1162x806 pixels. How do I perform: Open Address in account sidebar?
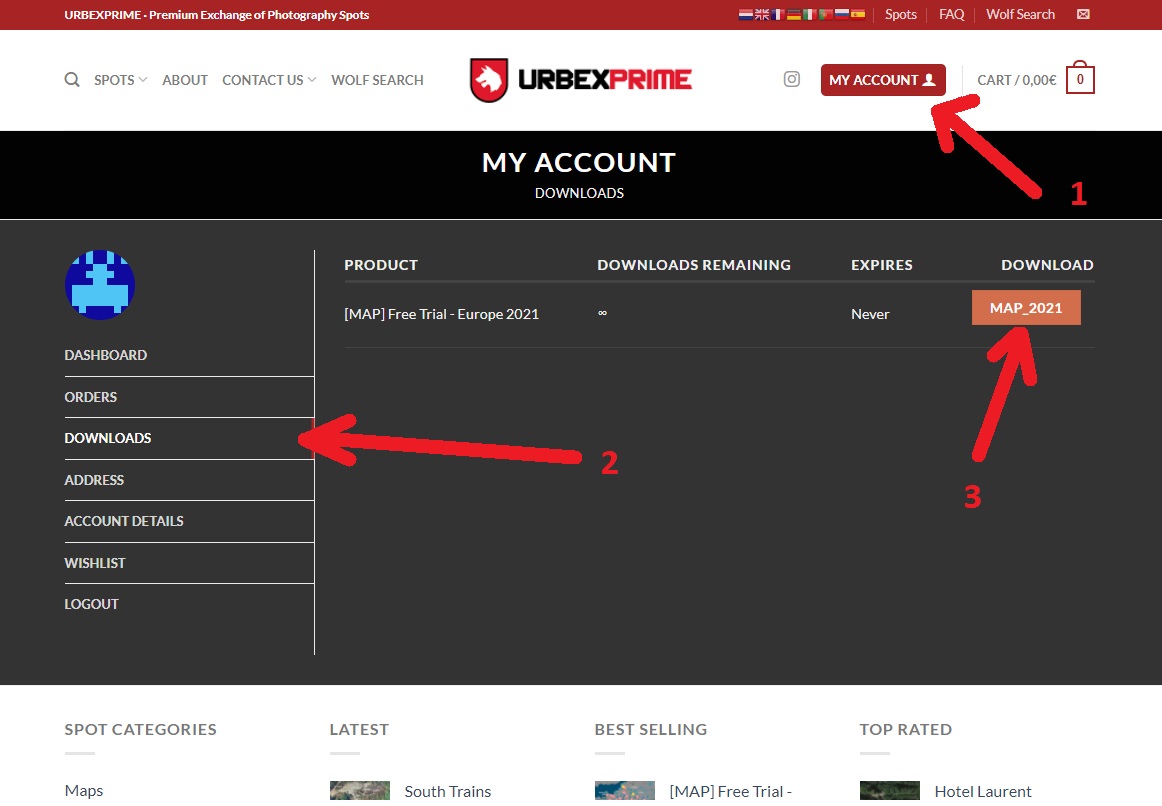94,480
